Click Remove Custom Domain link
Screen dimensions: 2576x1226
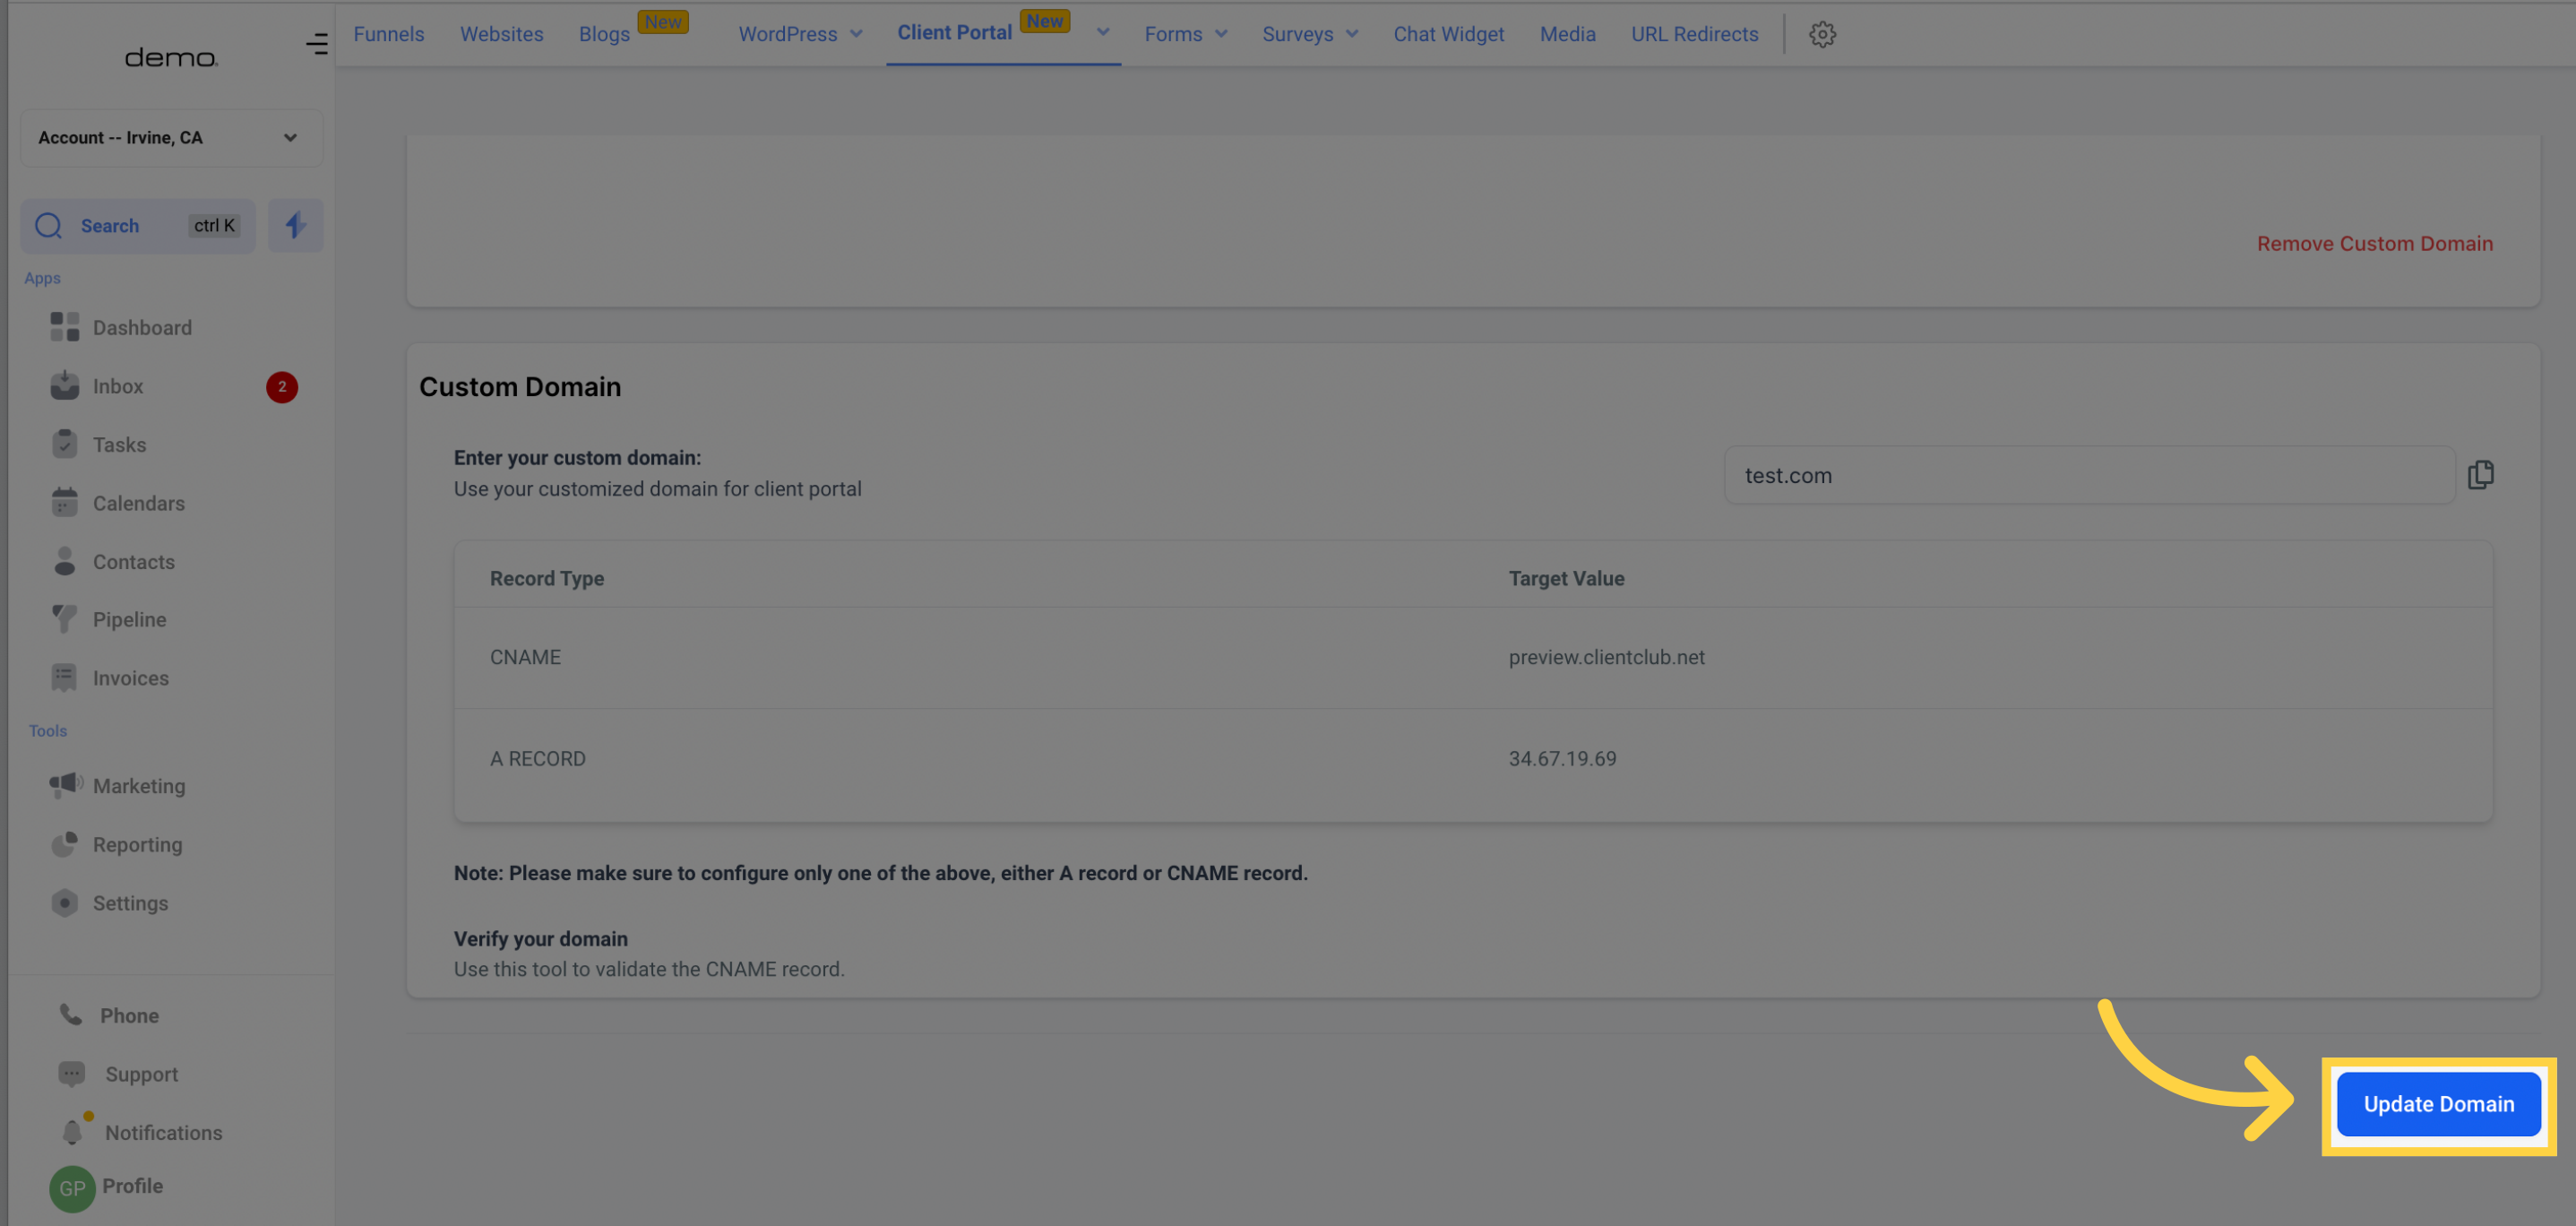2374,243
